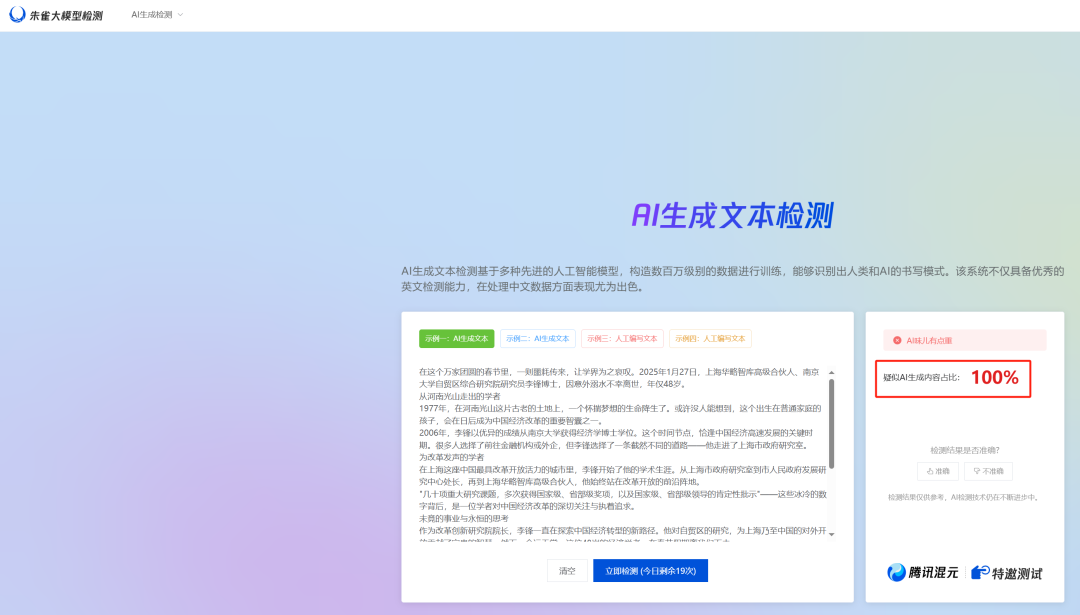The image size is (1080, 615).
Task: Click the text area scroll up arrow
Action: coord(830,371)
